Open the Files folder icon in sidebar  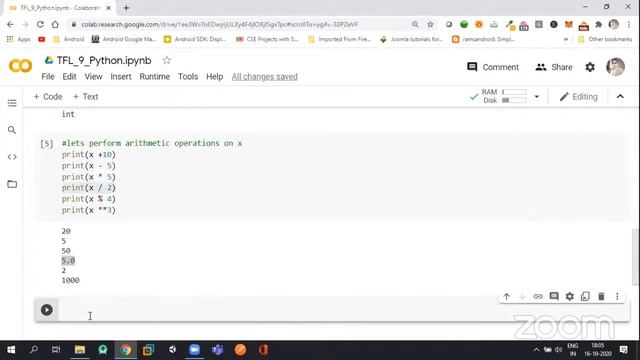12,184
